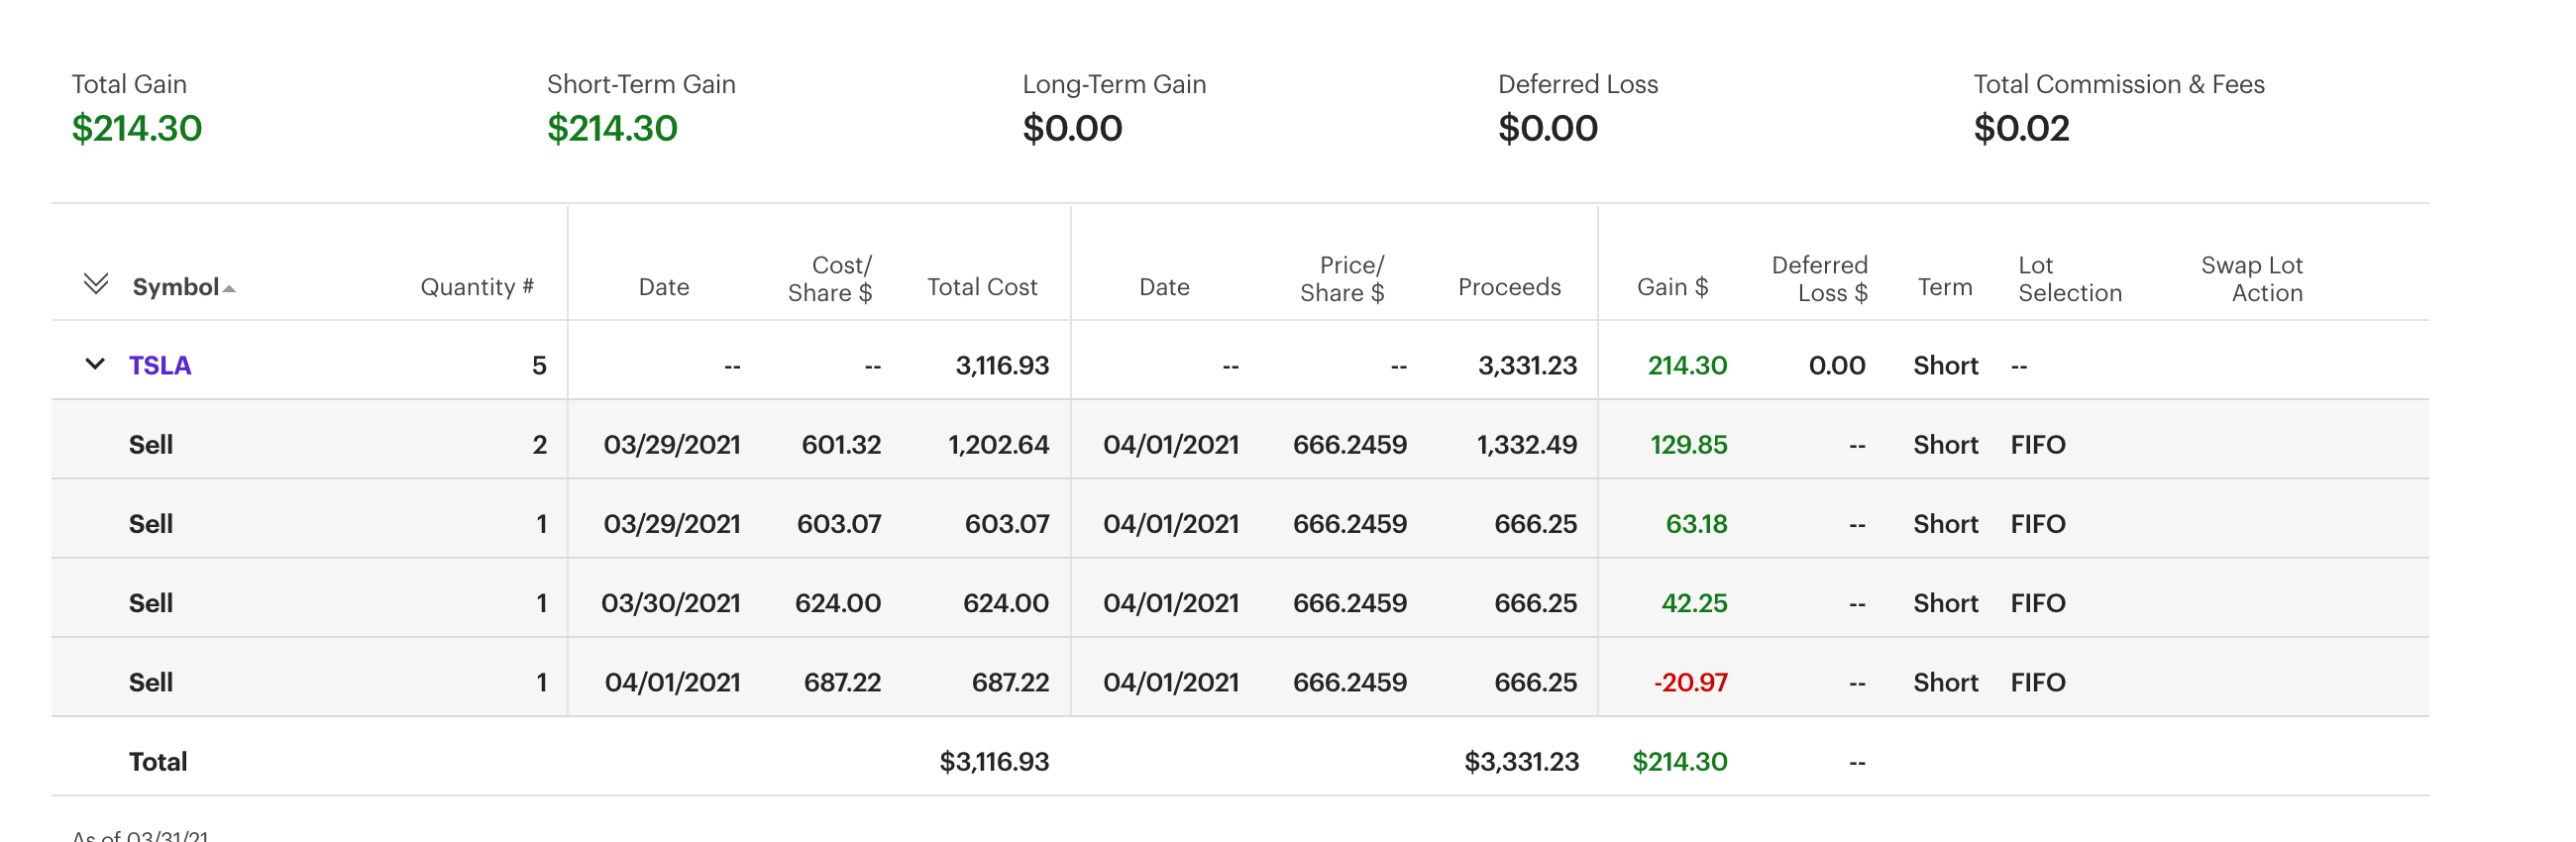
Task: Expand all rows with double-chevron icon
Action: point(95,284)
